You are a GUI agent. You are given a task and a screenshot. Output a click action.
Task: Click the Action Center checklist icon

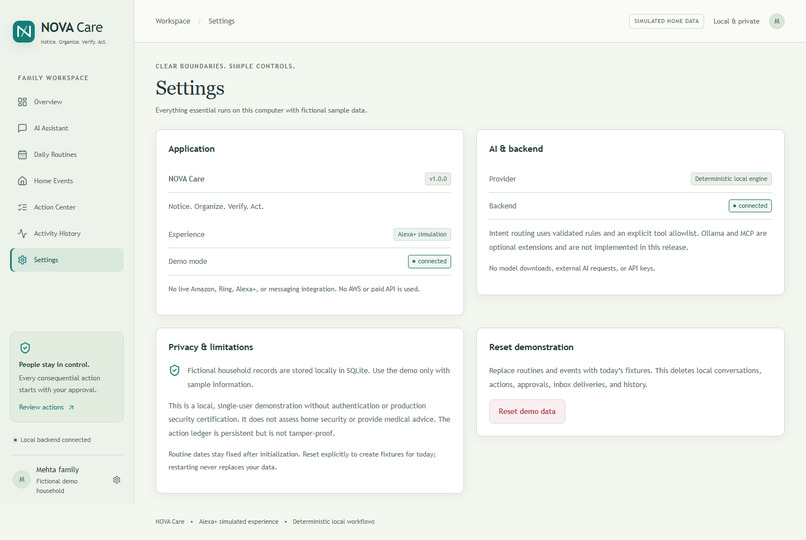tap(22, 207)
